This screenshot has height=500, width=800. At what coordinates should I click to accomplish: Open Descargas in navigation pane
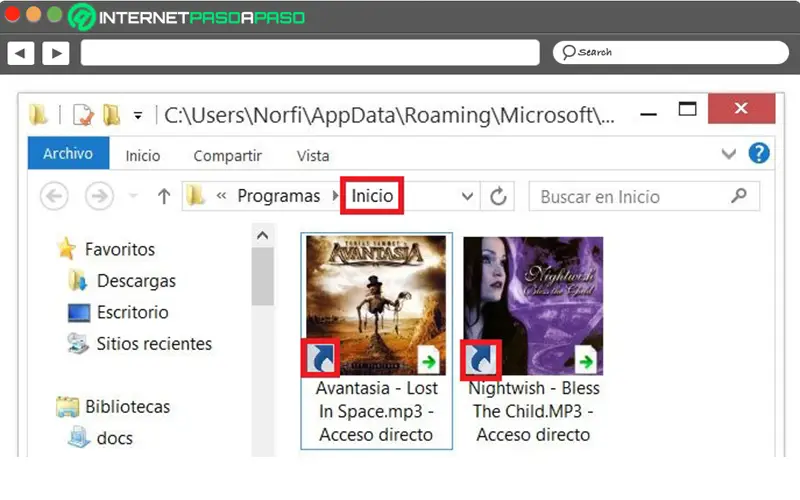[136, 281]
